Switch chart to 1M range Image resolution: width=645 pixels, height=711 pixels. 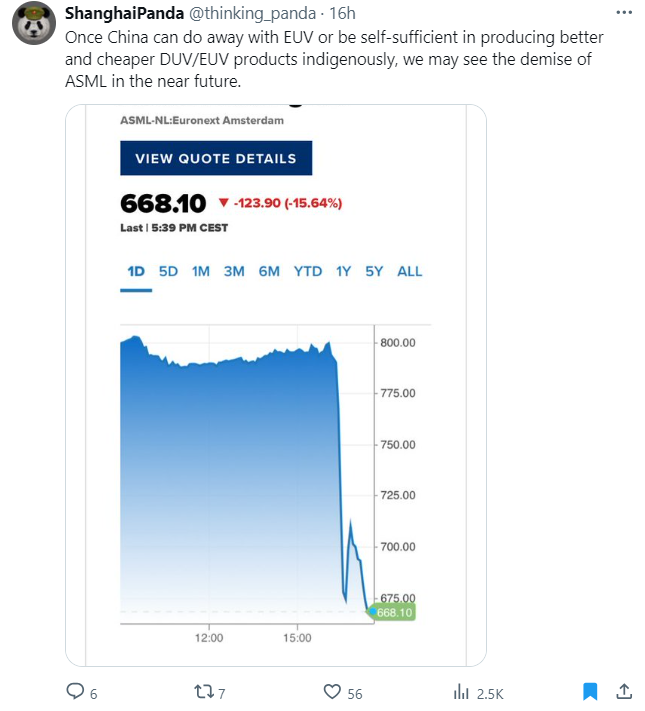(201, 272)
